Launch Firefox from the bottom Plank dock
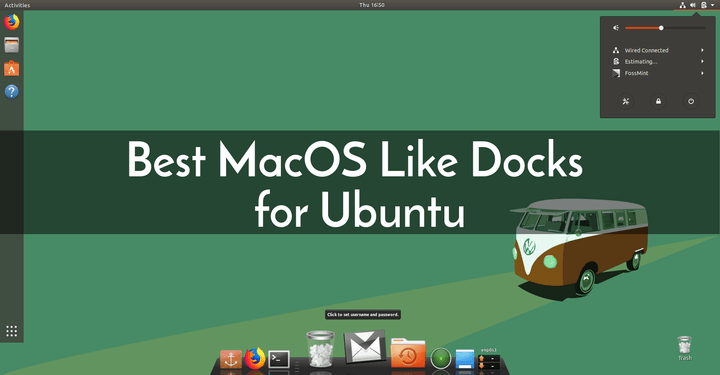Viewport: 720px width, 375px height. click(x=255, y=358)
